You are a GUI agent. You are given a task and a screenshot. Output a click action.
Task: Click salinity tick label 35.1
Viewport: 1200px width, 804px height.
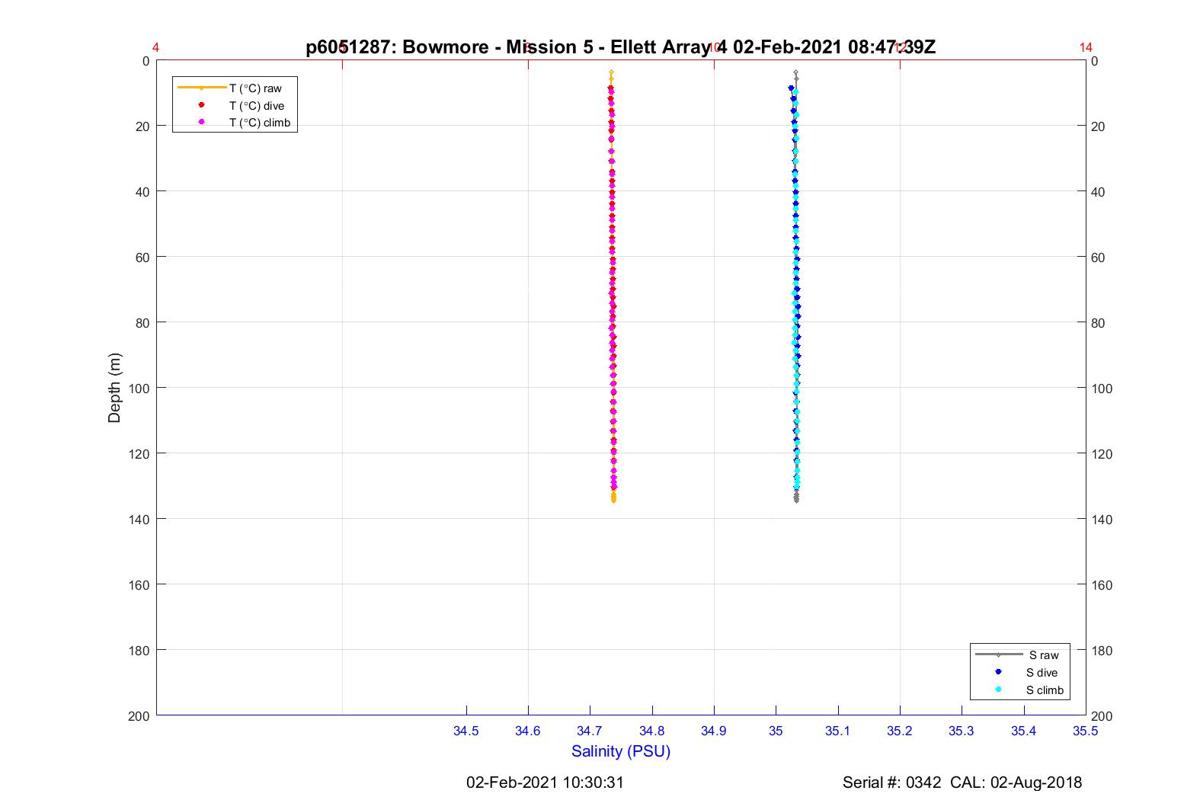click(x=838, y=731)
